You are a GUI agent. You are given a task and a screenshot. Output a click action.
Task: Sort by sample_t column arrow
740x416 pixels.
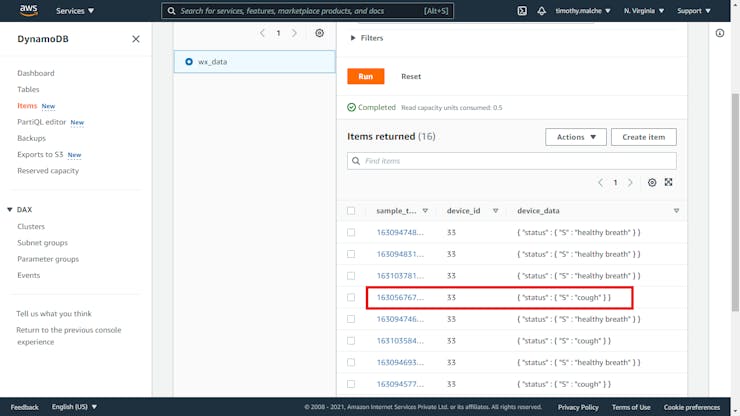425,211
